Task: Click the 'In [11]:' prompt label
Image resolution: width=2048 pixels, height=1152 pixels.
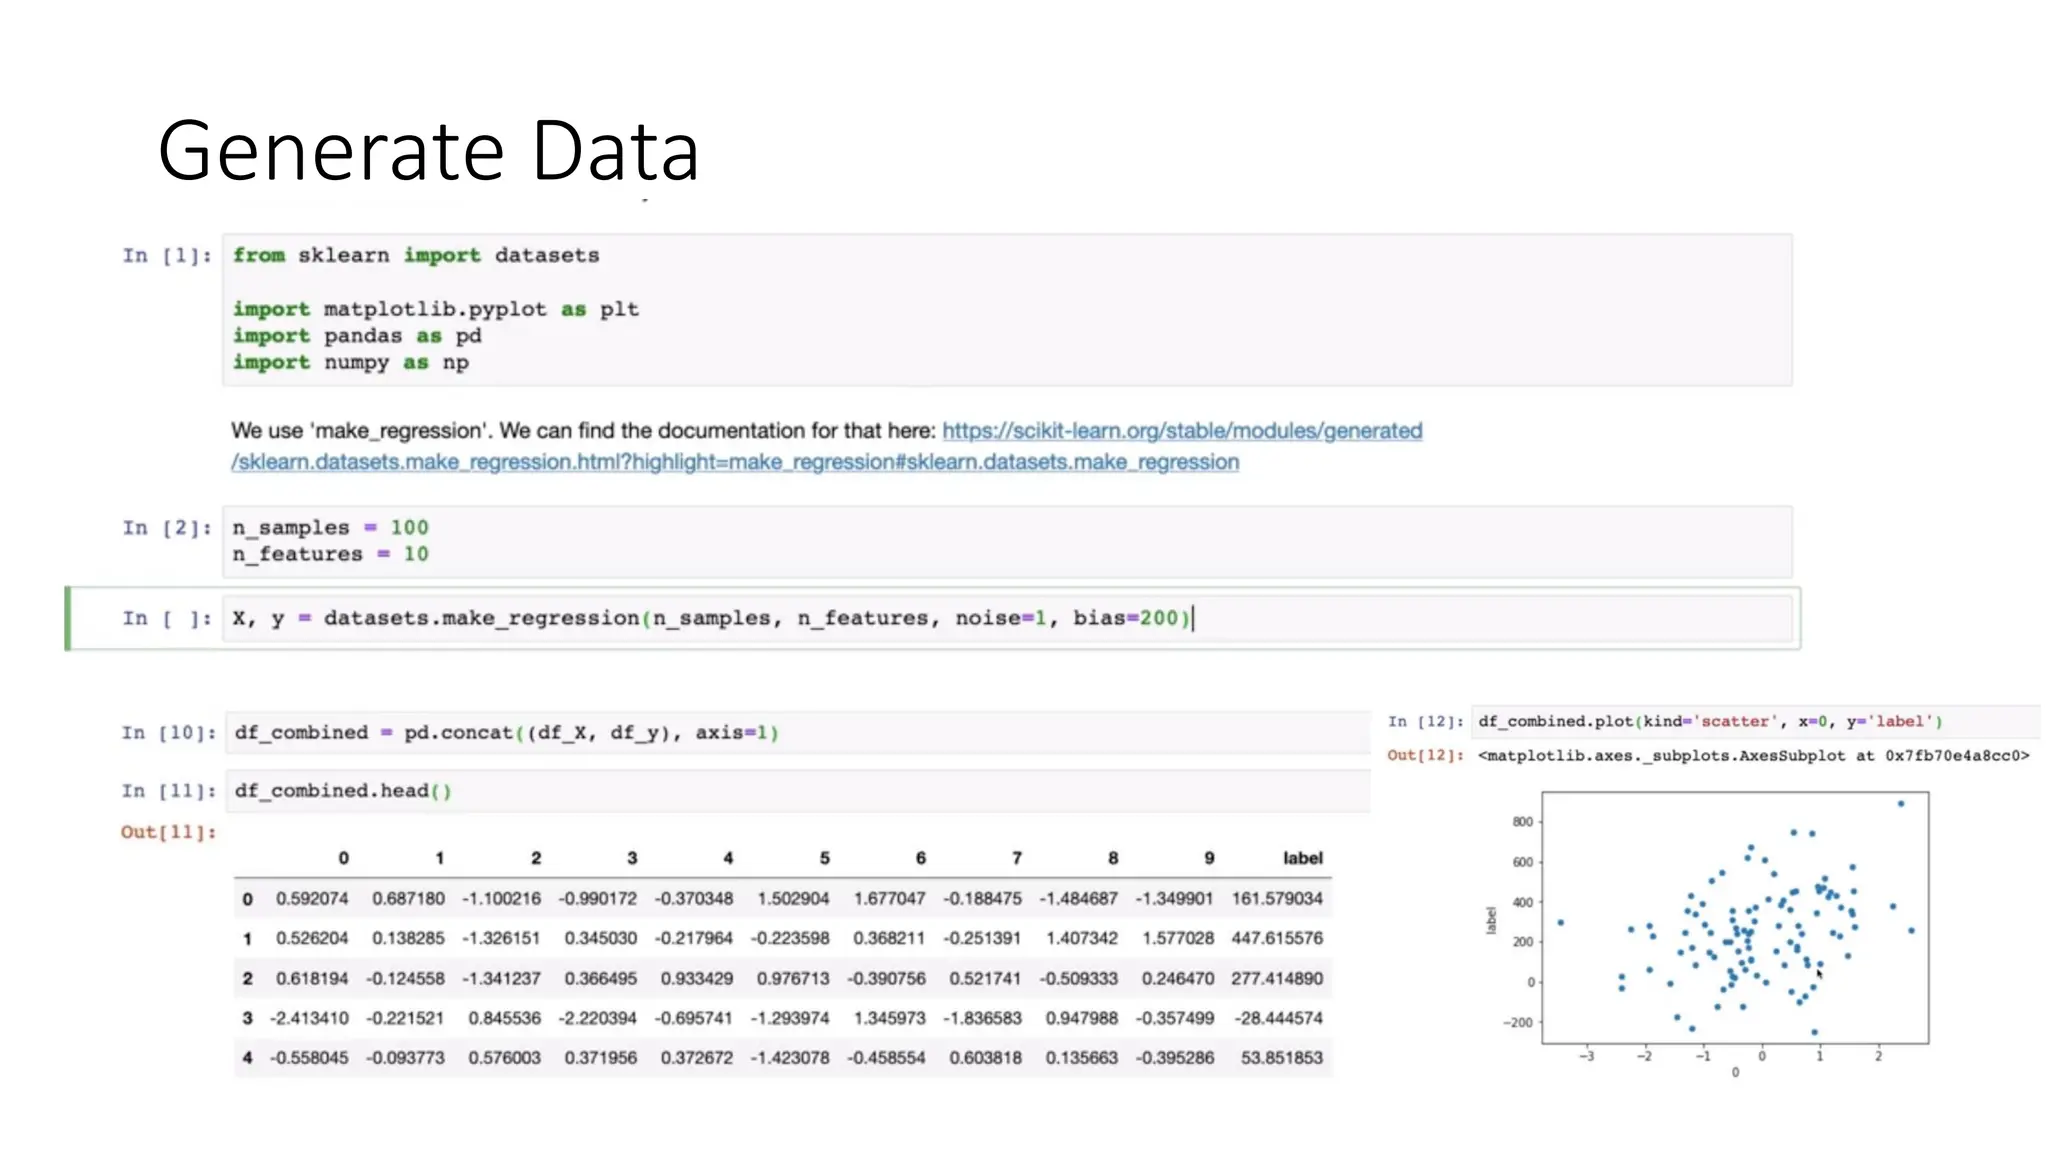Action: pos(168,791)
